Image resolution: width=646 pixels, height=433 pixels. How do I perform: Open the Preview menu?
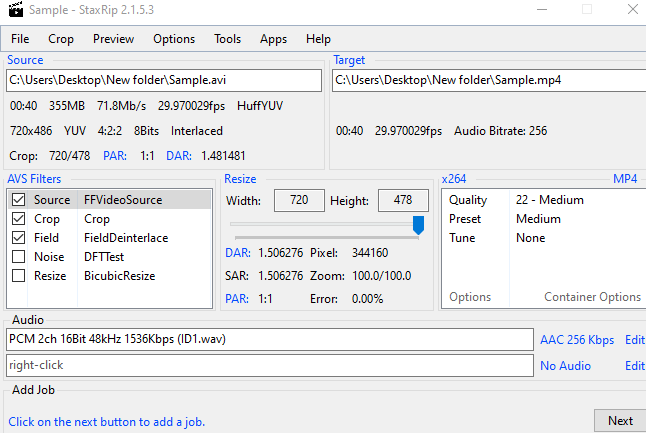(113, 39)
